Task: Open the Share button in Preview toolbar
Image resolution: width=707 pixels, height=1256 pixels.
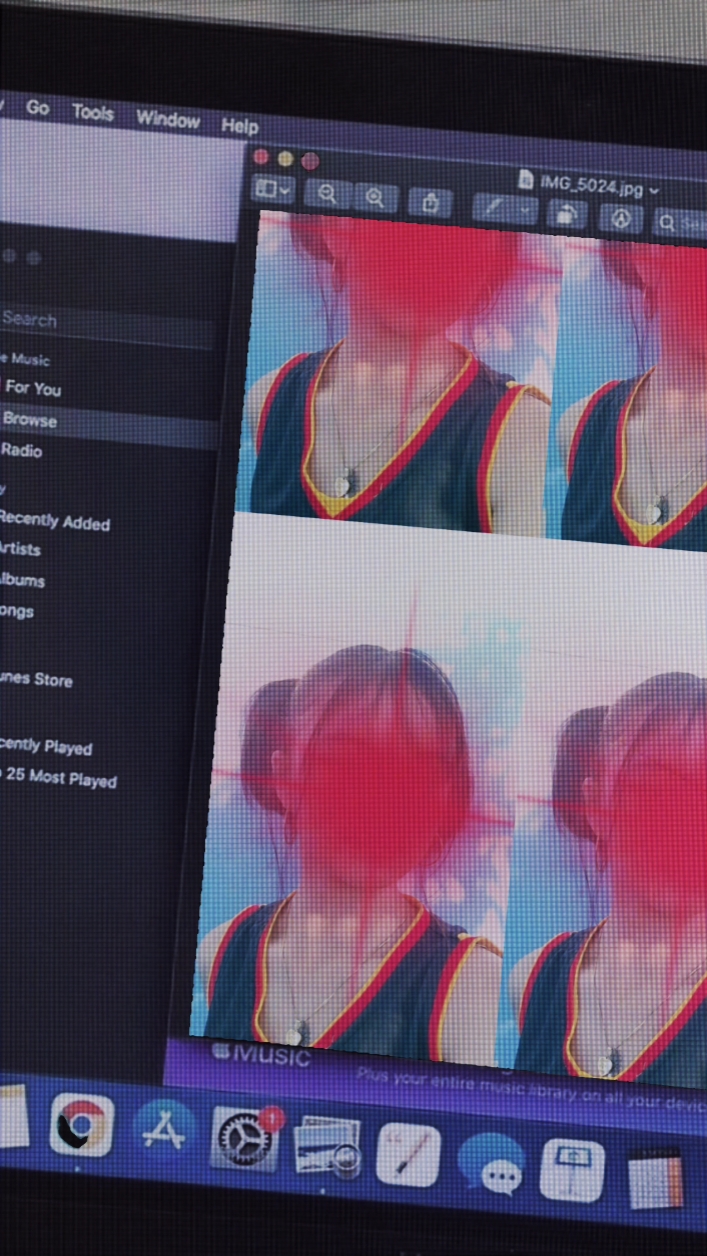Action: tap(430, 203)
